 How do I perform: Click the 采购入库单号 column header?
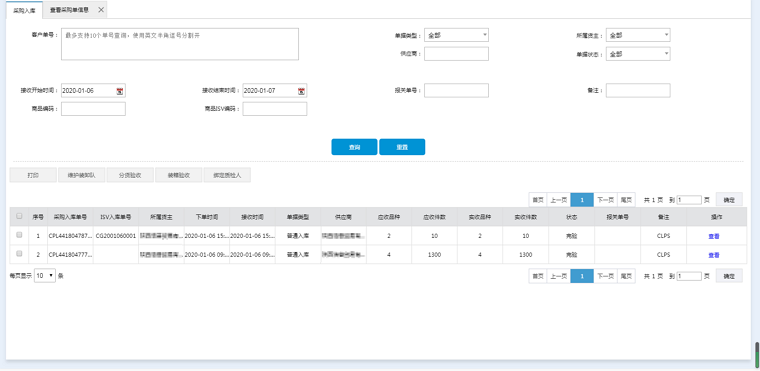(70, 217)
